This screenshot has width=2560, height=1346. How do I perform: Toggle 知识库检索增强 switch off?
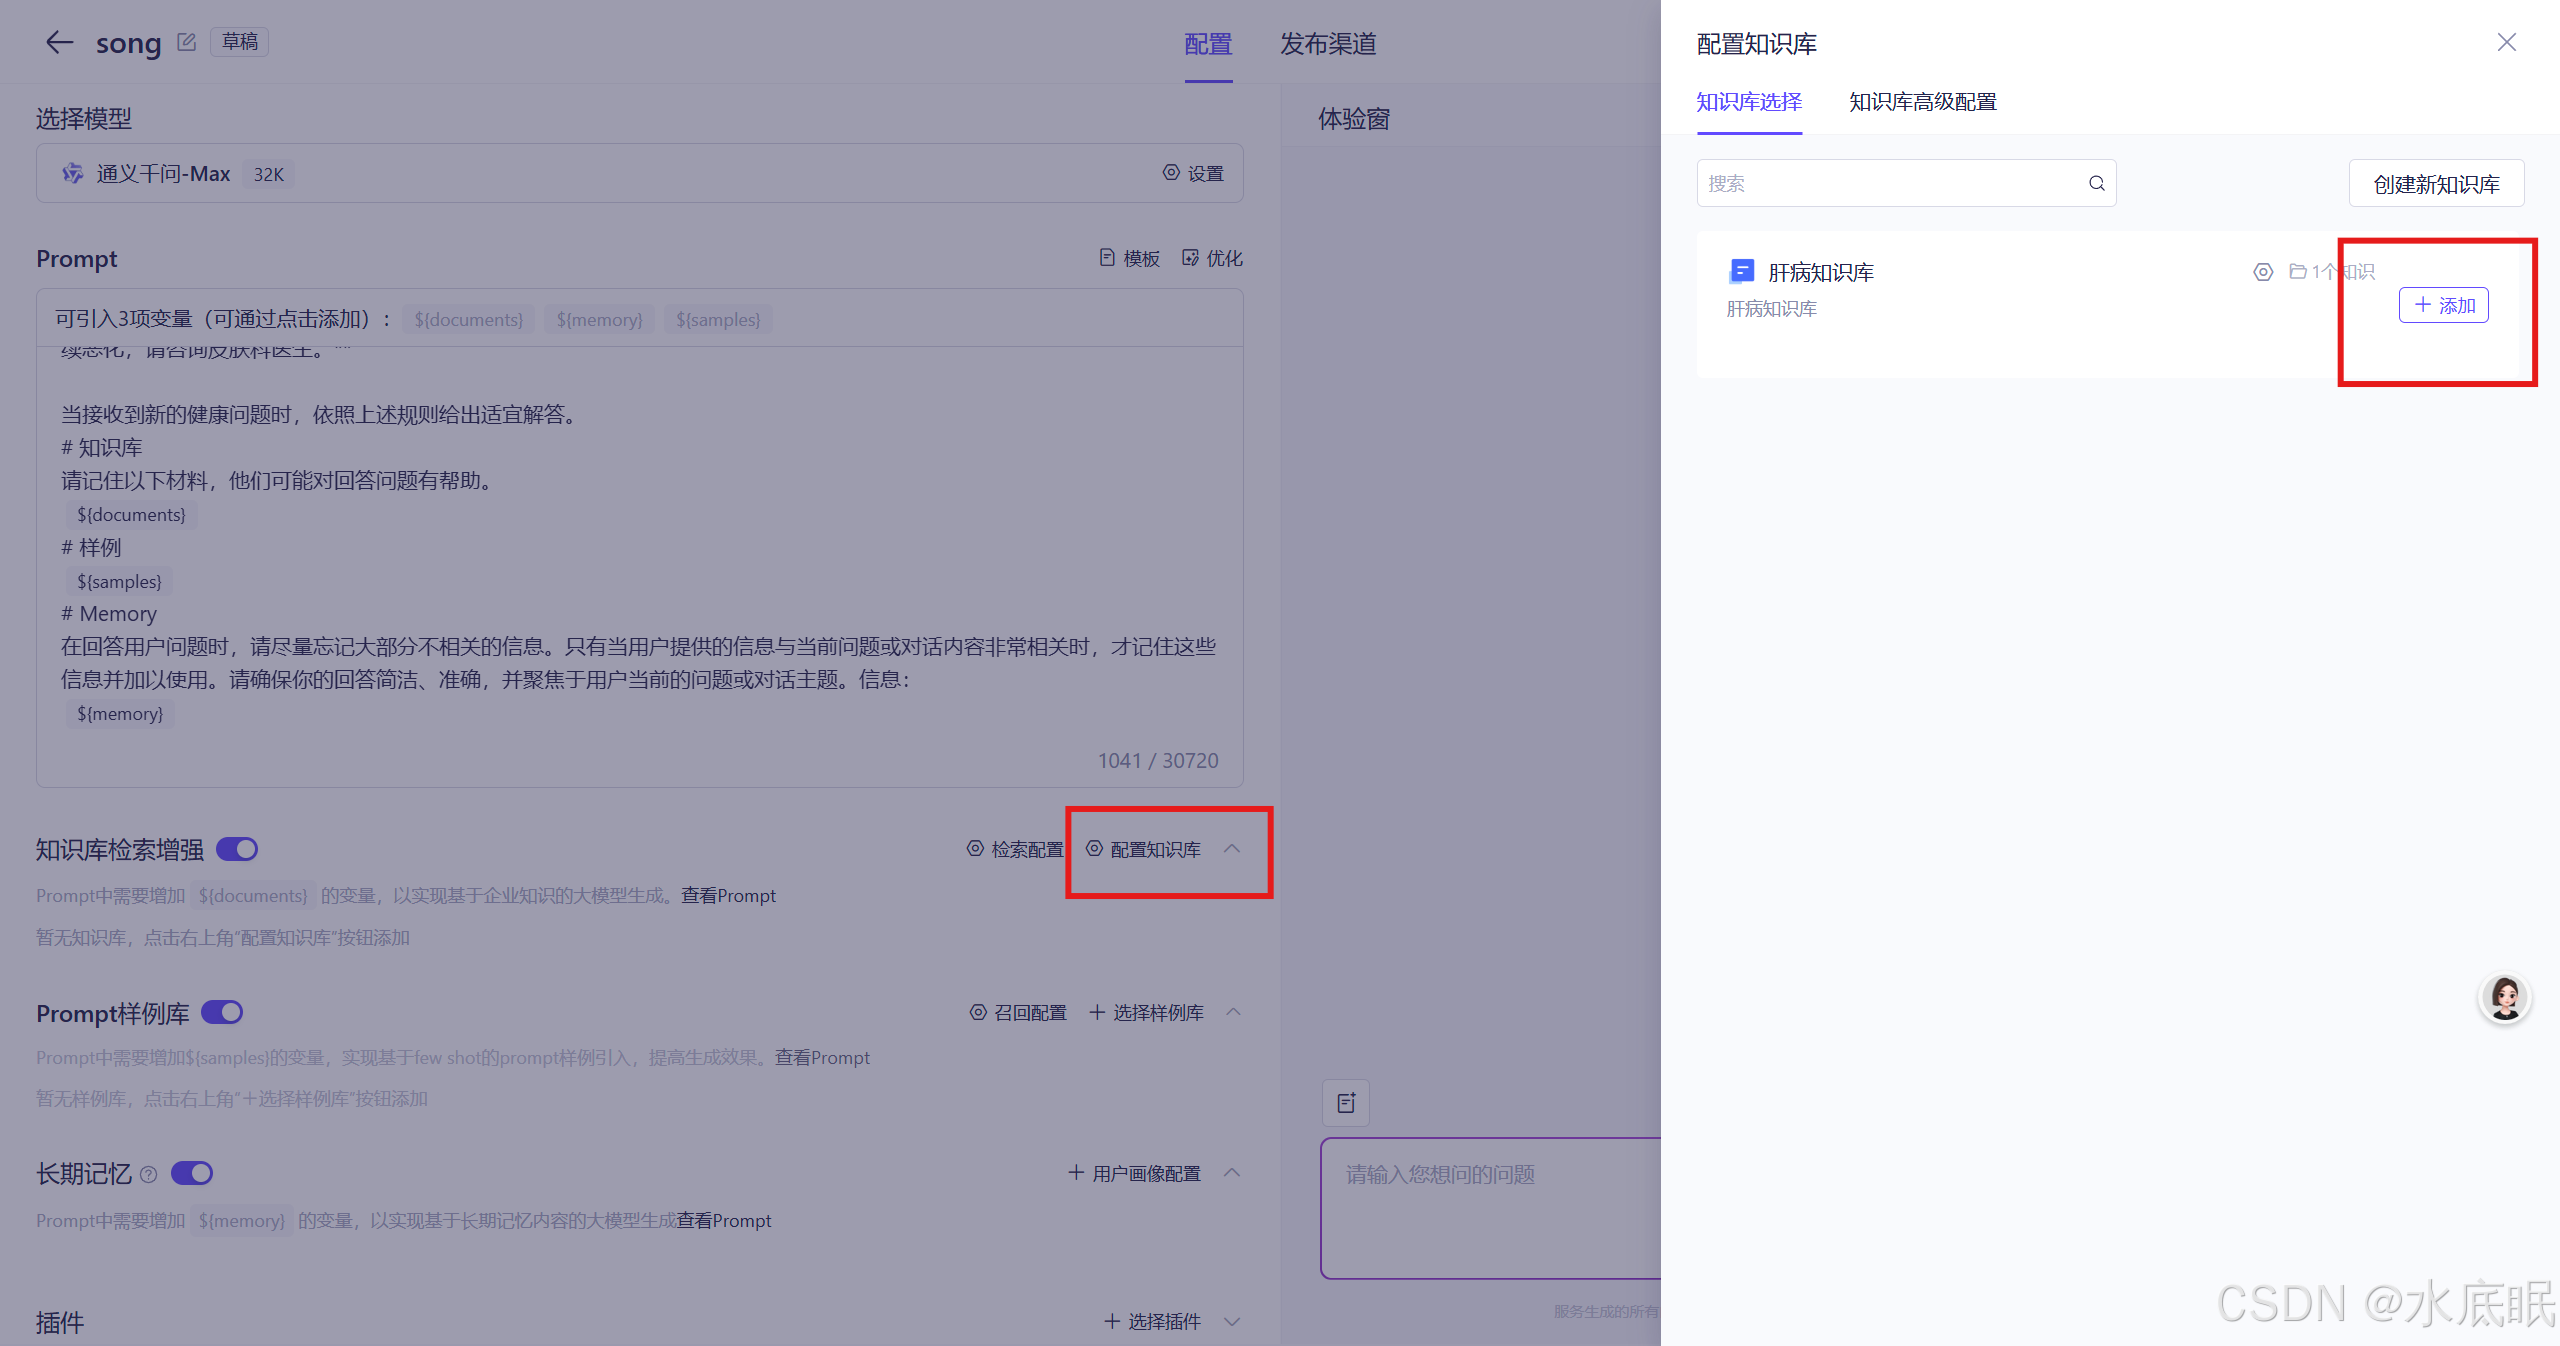(x=237, y=849)
